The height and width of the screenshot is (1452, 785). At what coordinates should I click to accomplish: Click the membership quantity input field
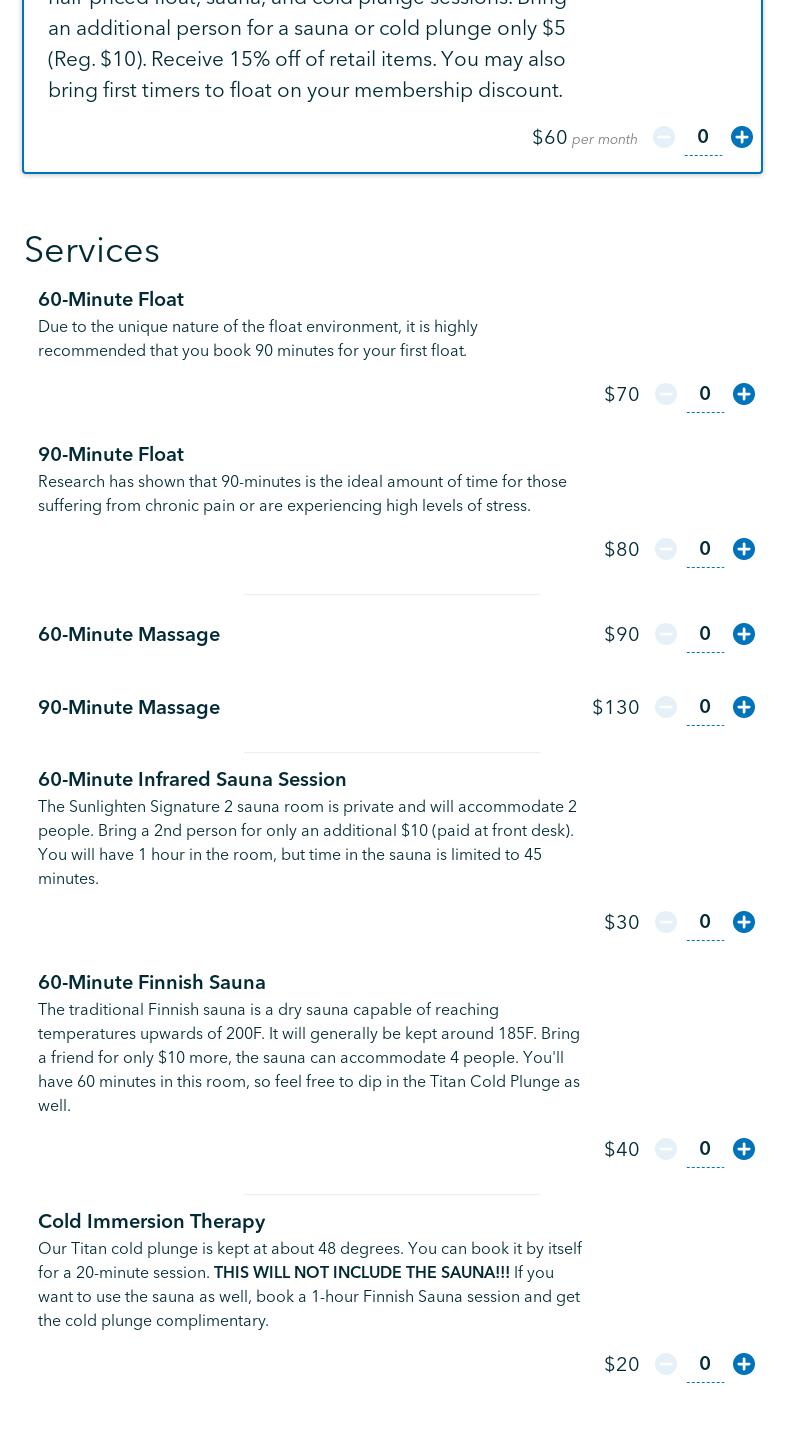coord(703,137)
